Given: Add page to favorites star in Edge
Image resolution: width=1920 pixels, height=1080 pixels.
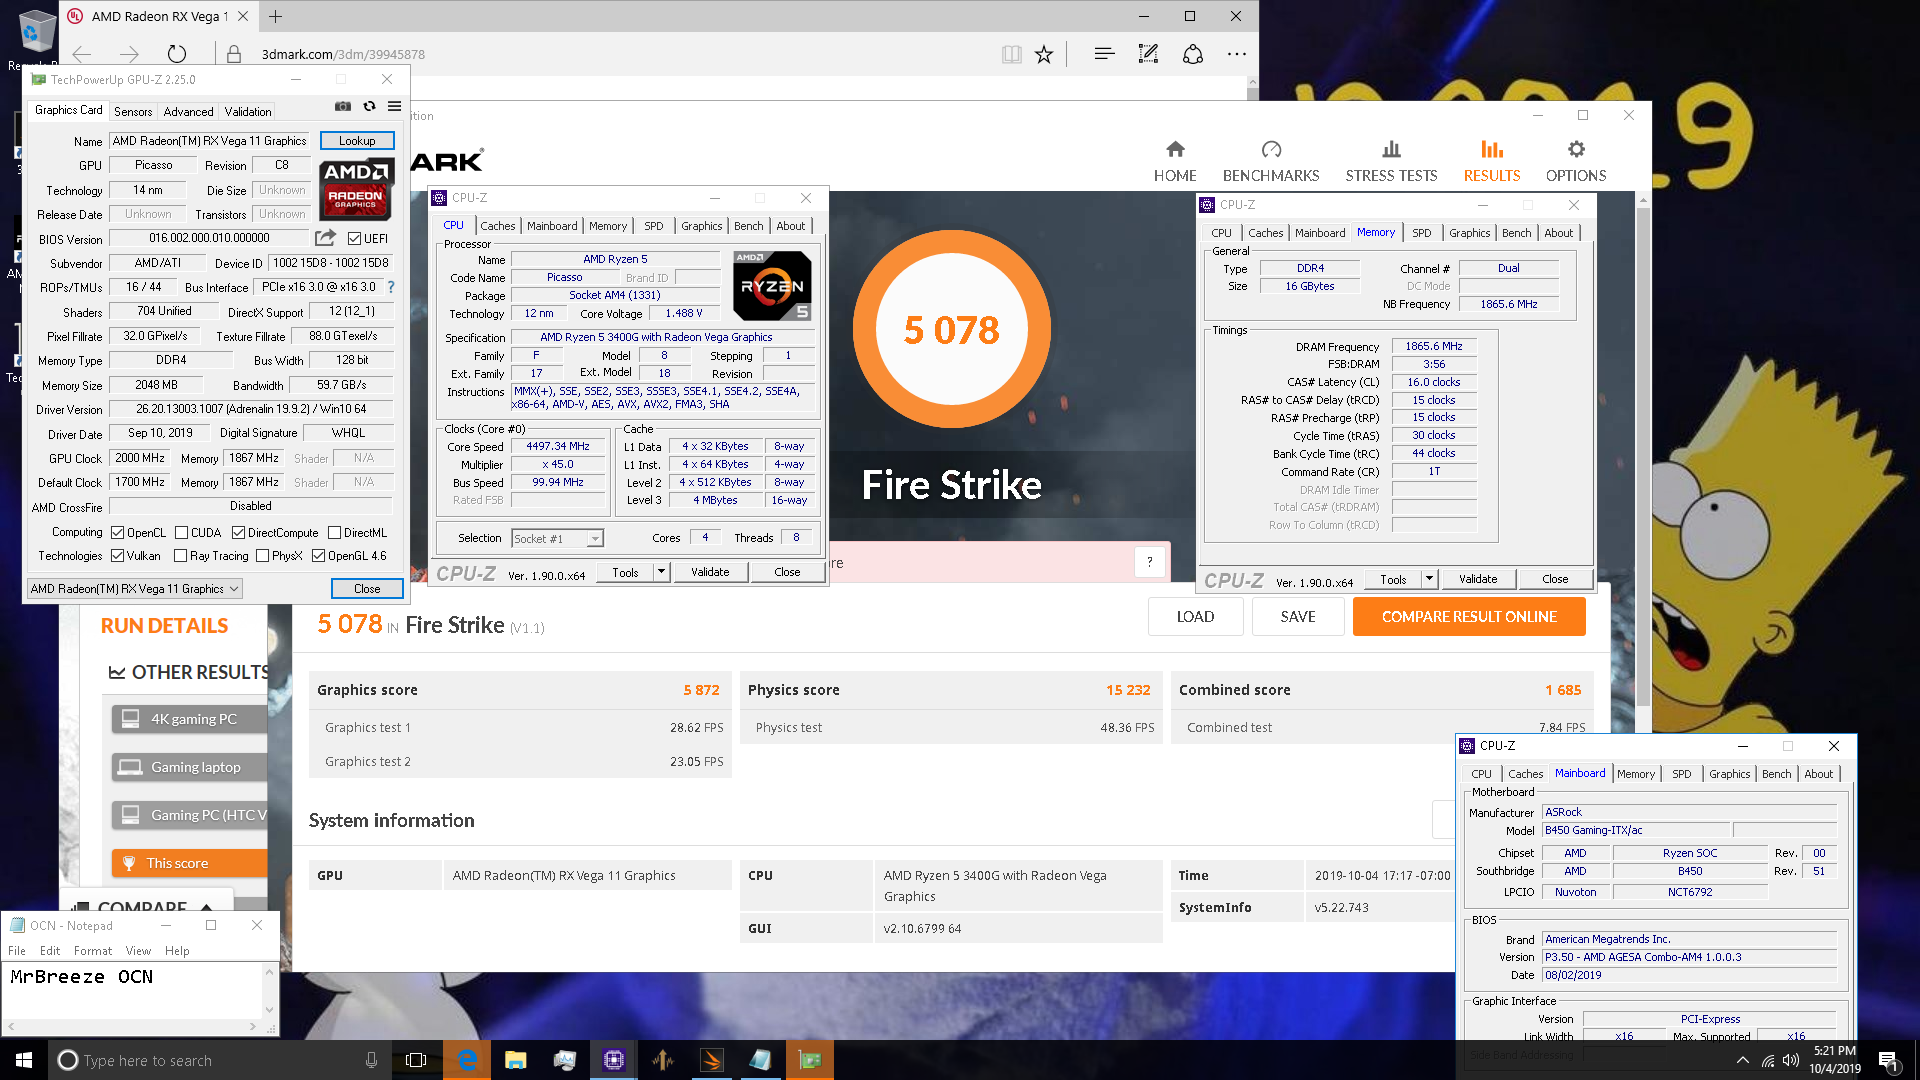Looking at the screenshot, I should (x=1044, y=54).
